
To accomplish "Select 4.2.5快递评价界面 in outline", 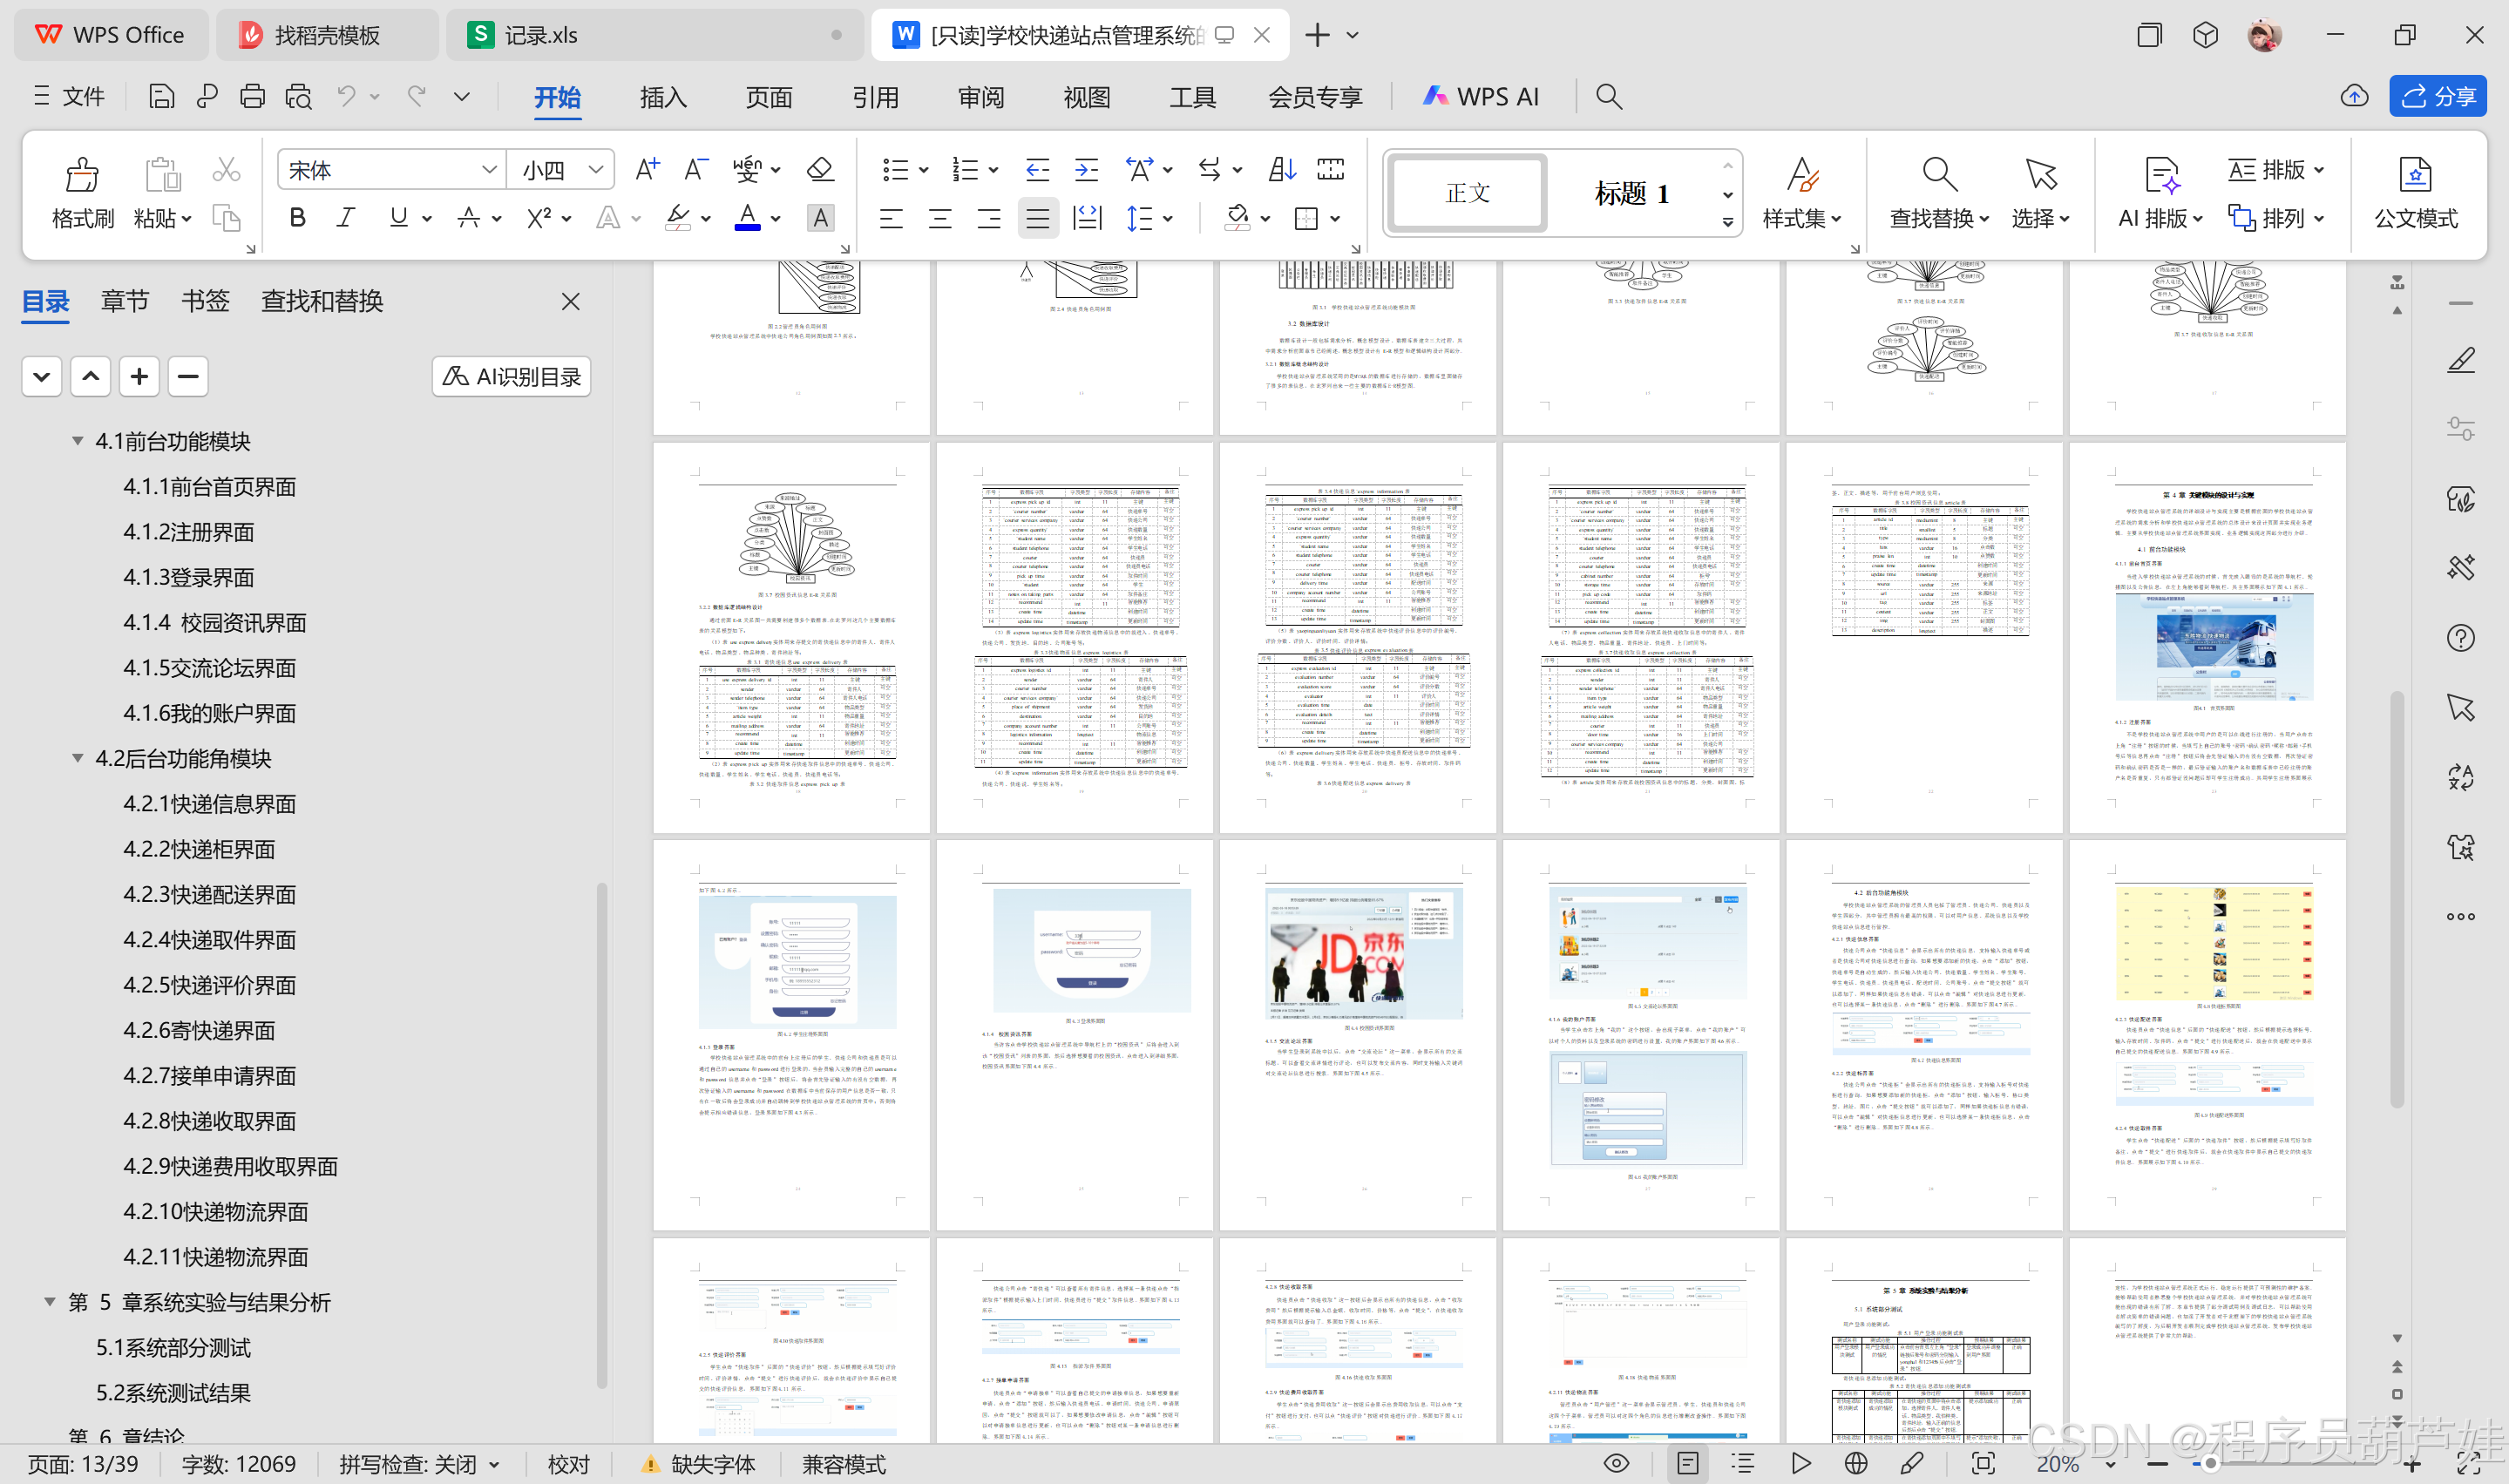I will tap(209, 985).
